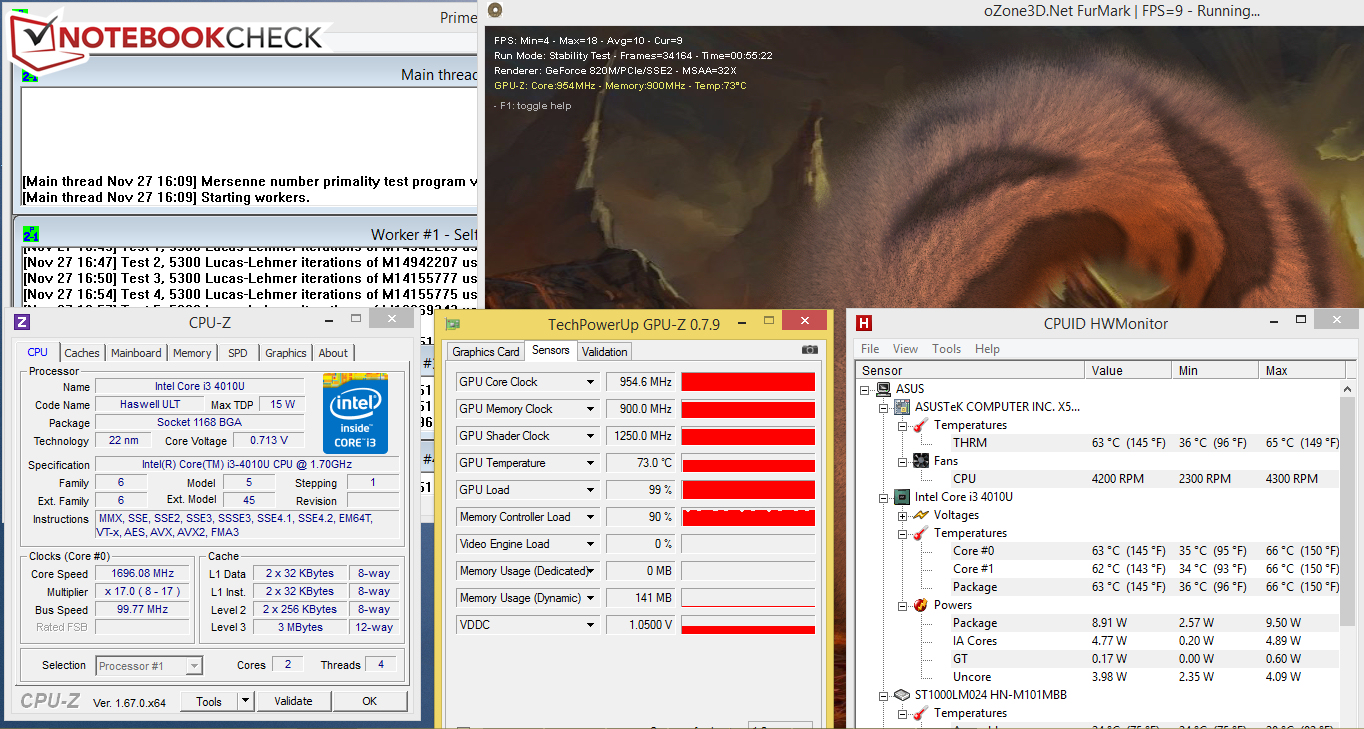Open the GPU Memory Clock sensor dropdown

[x=591, y=409]
